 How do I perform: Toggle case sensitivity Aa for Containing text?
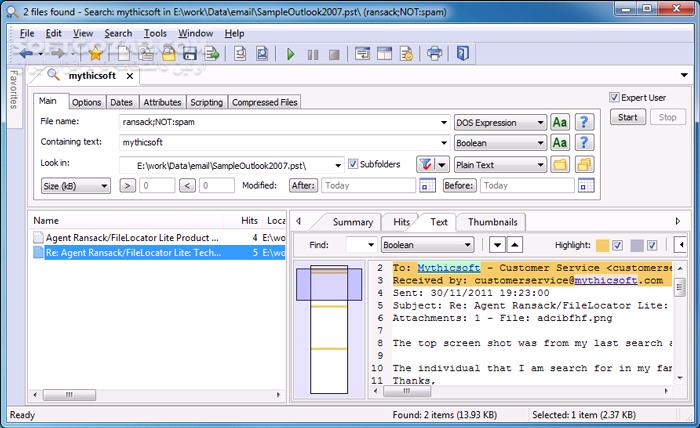click(560, 143)
